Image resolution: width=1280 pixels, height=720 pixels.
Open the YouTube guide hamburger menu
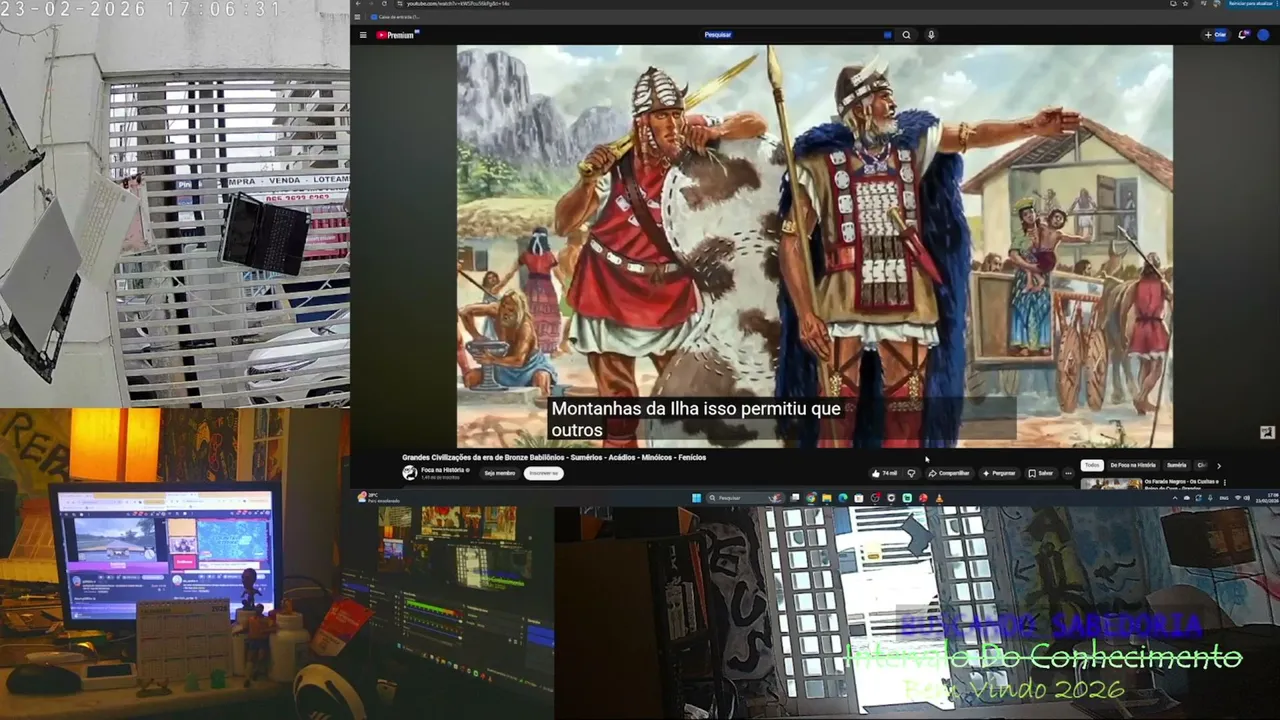pos(363,35)
